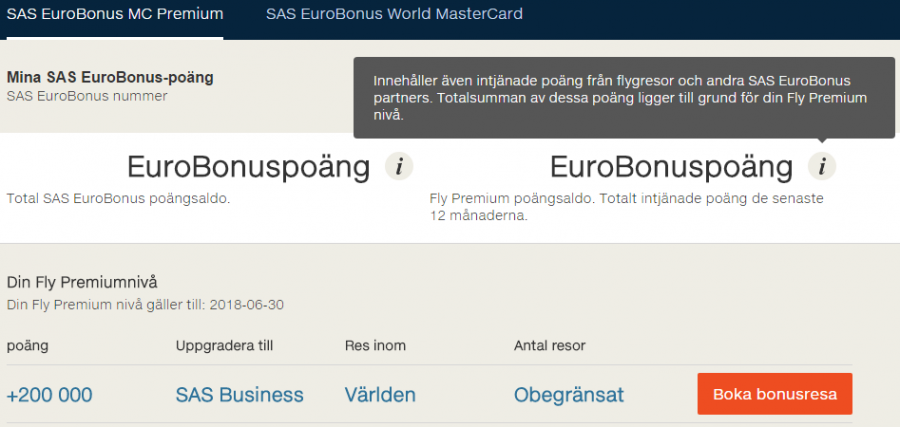
Task: Click the Din Fly Premiumnivå heading
Action: pos(82,282)
